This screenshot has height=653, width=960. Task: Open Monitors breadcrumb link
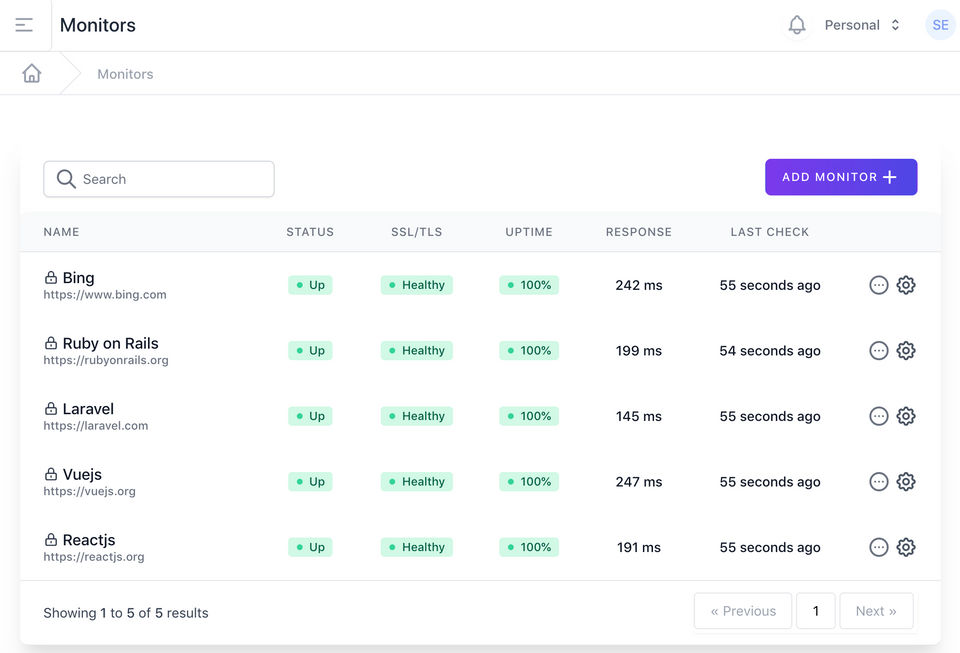[x=125, y=74]
